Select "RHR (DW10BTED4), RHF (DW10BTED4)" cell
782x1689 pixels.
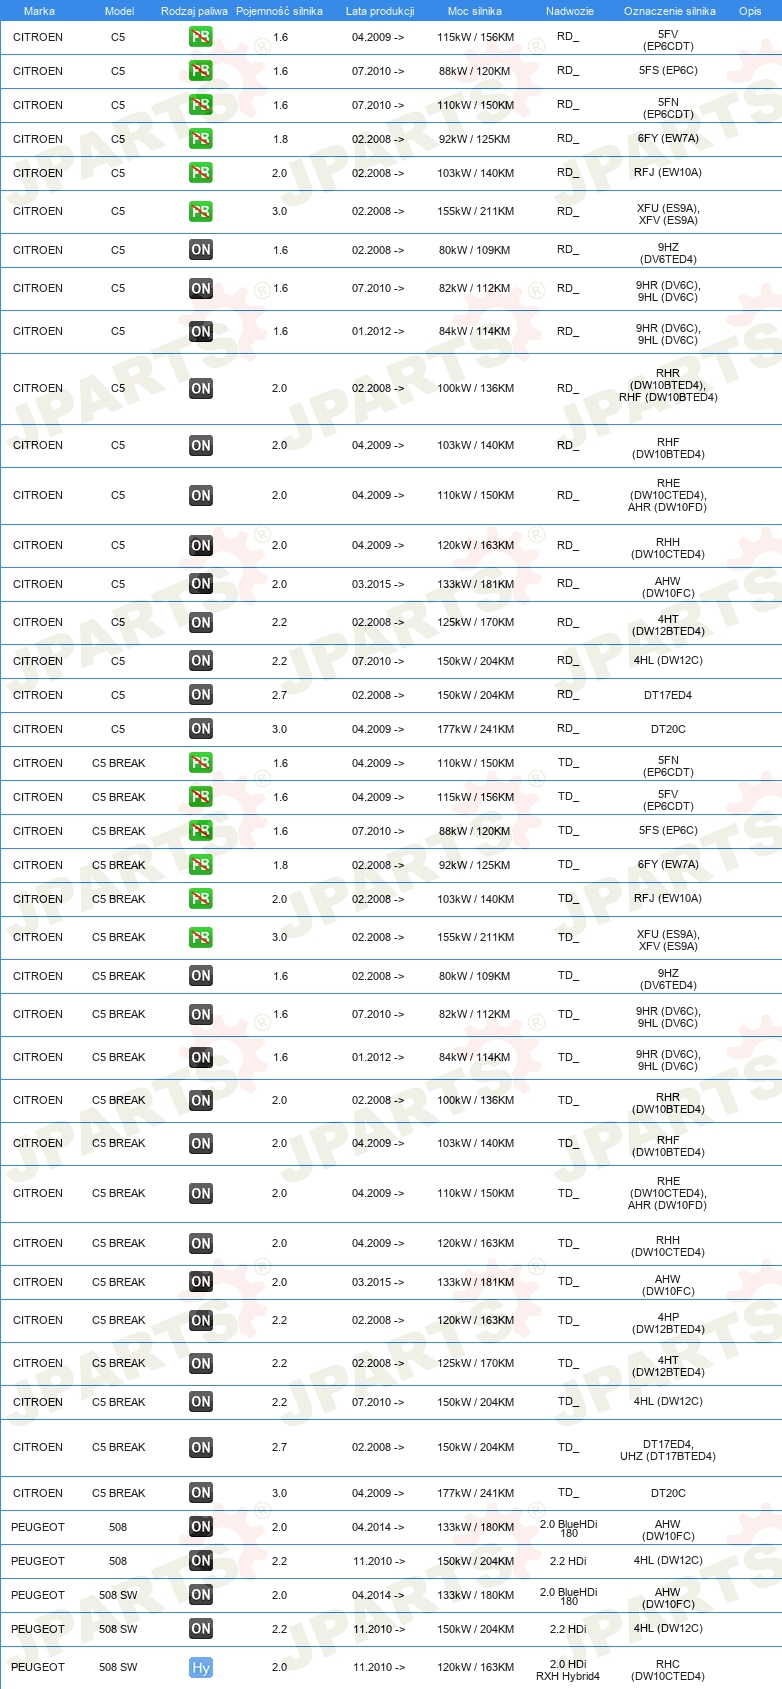[x=668, y=385]
